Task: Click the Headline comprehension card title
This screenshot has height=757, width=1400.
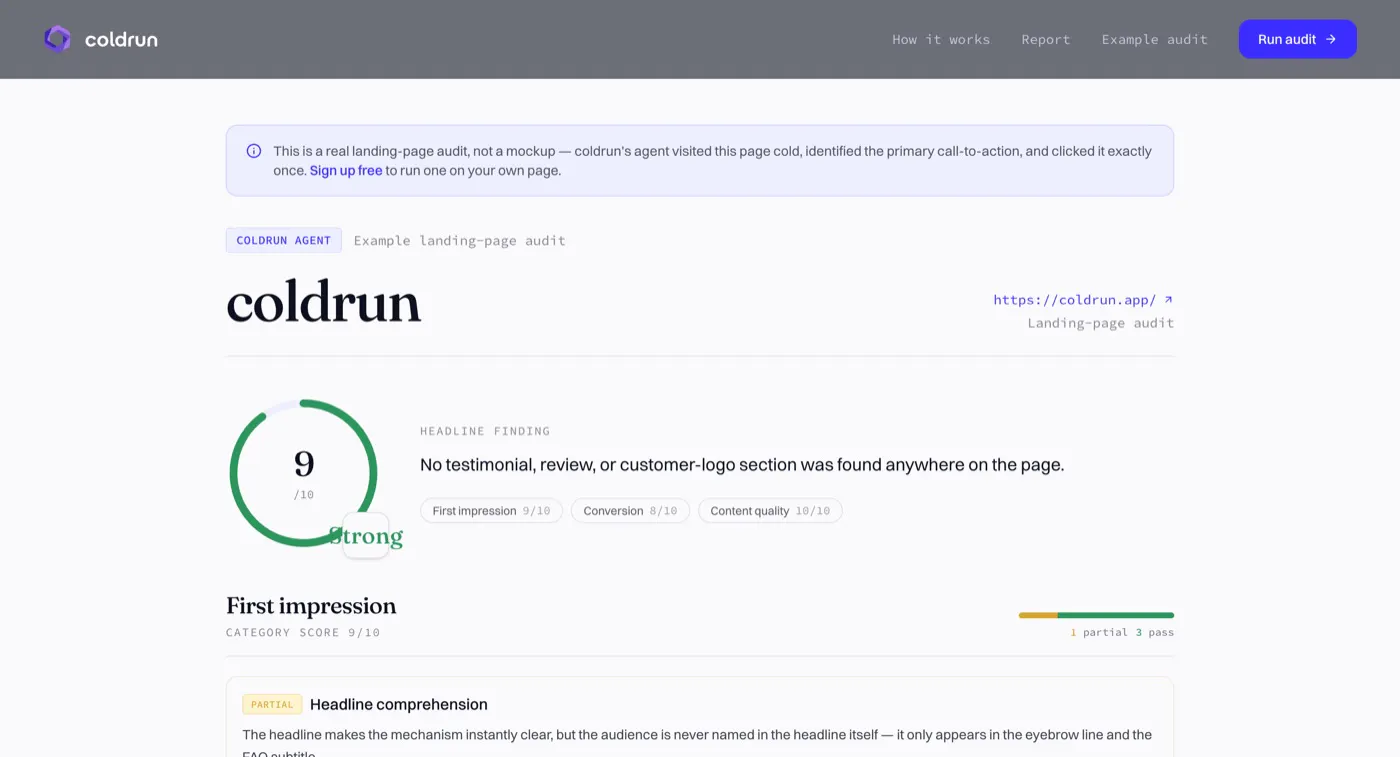Action: (399, 705)
